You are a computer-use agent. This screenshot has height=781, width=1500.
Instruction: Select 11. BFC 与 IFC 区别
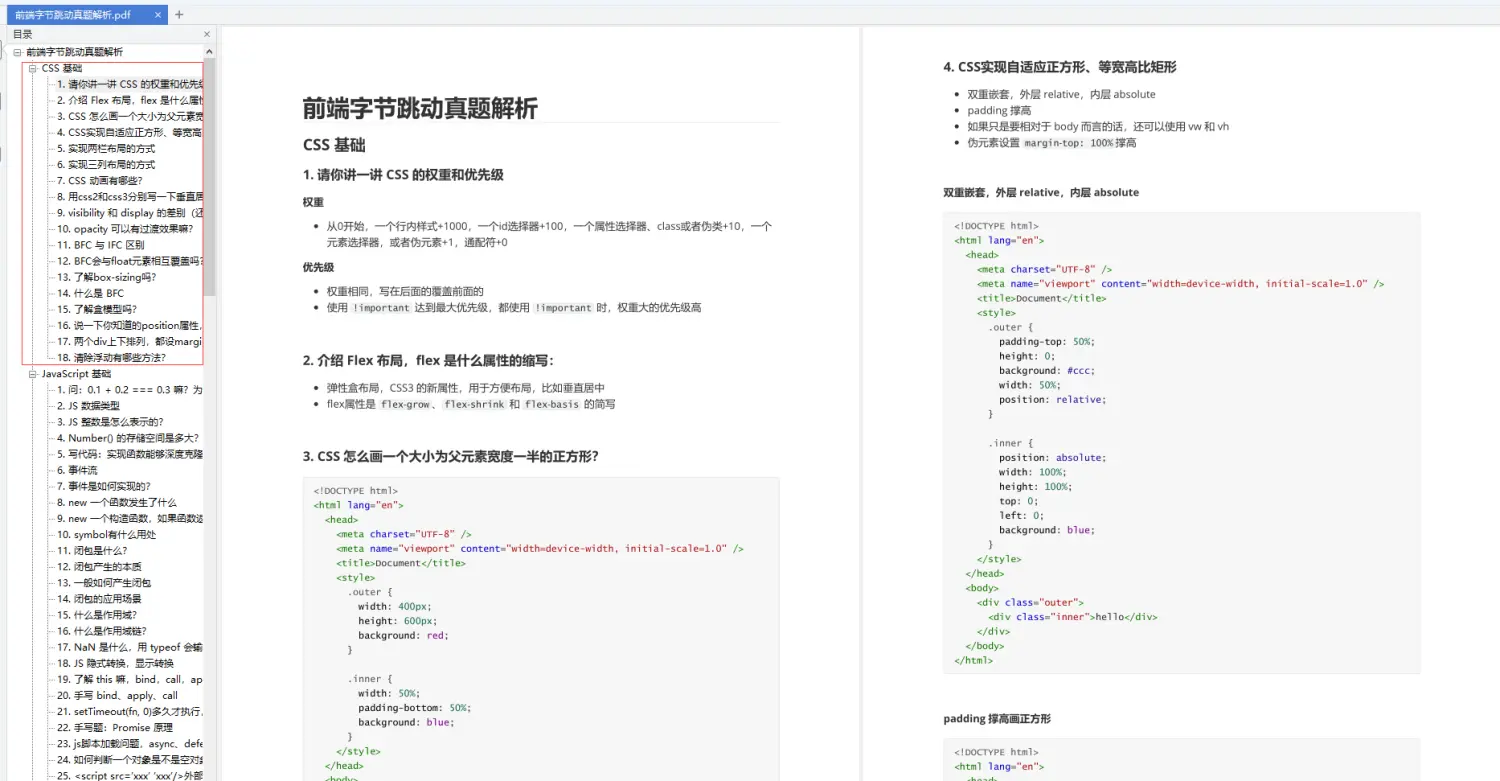pyautogui.click(x=100, y=245)
